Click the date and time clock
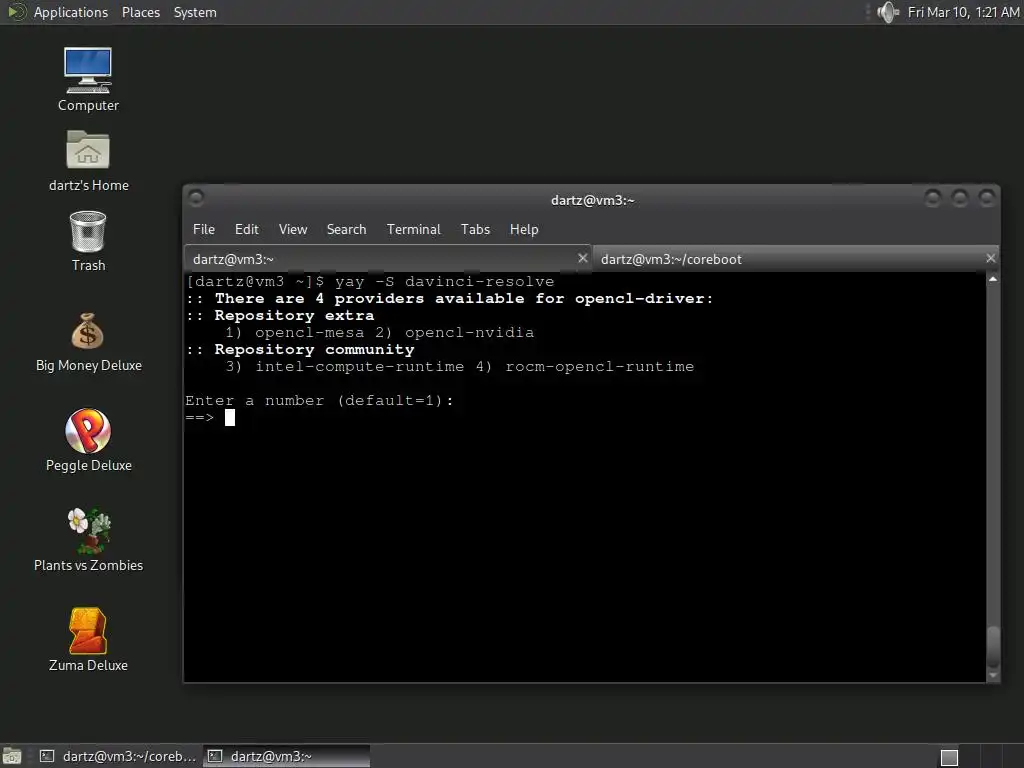The width and height of the screenshot is (1024, 768). tap(963, 12)
